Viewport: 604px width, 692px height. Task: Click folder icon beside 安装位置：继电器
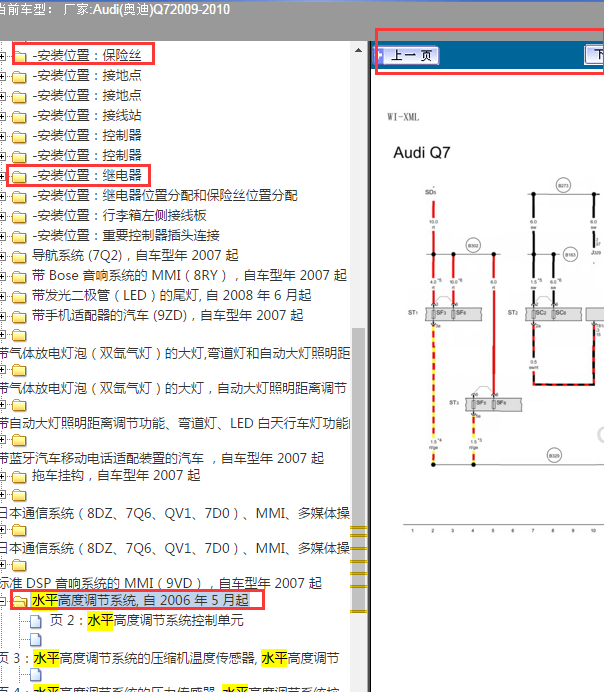click(x=19, y=177)
